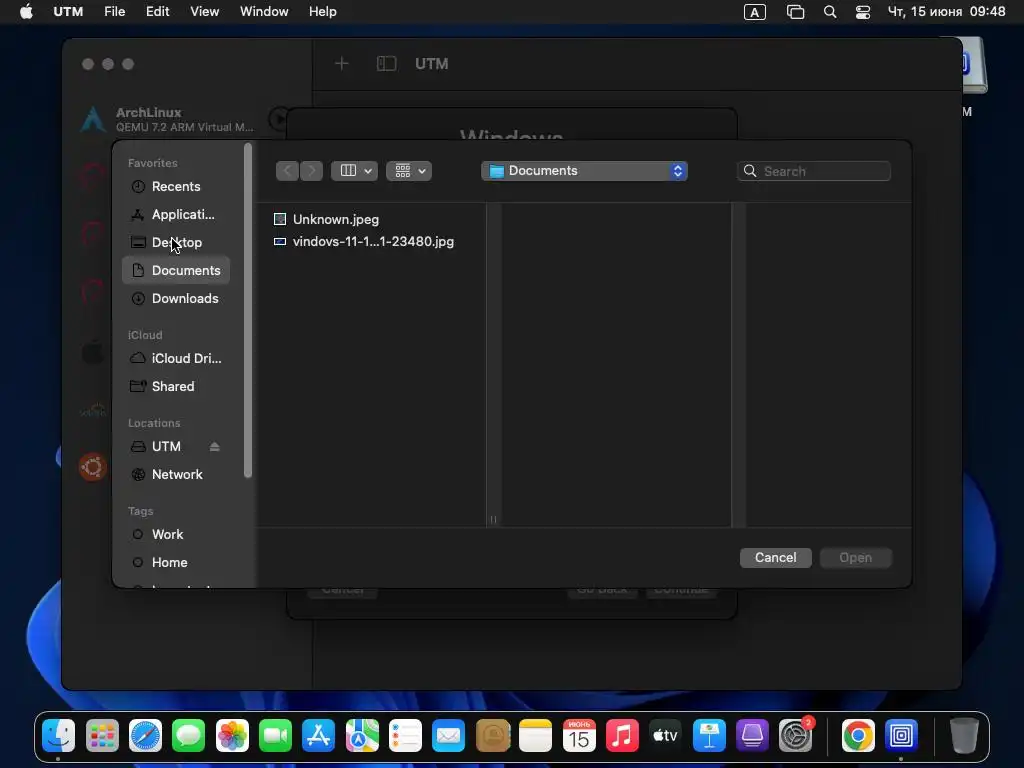
Task: Select iCloud Drive in the sidebar
Action: coord(176,359)
